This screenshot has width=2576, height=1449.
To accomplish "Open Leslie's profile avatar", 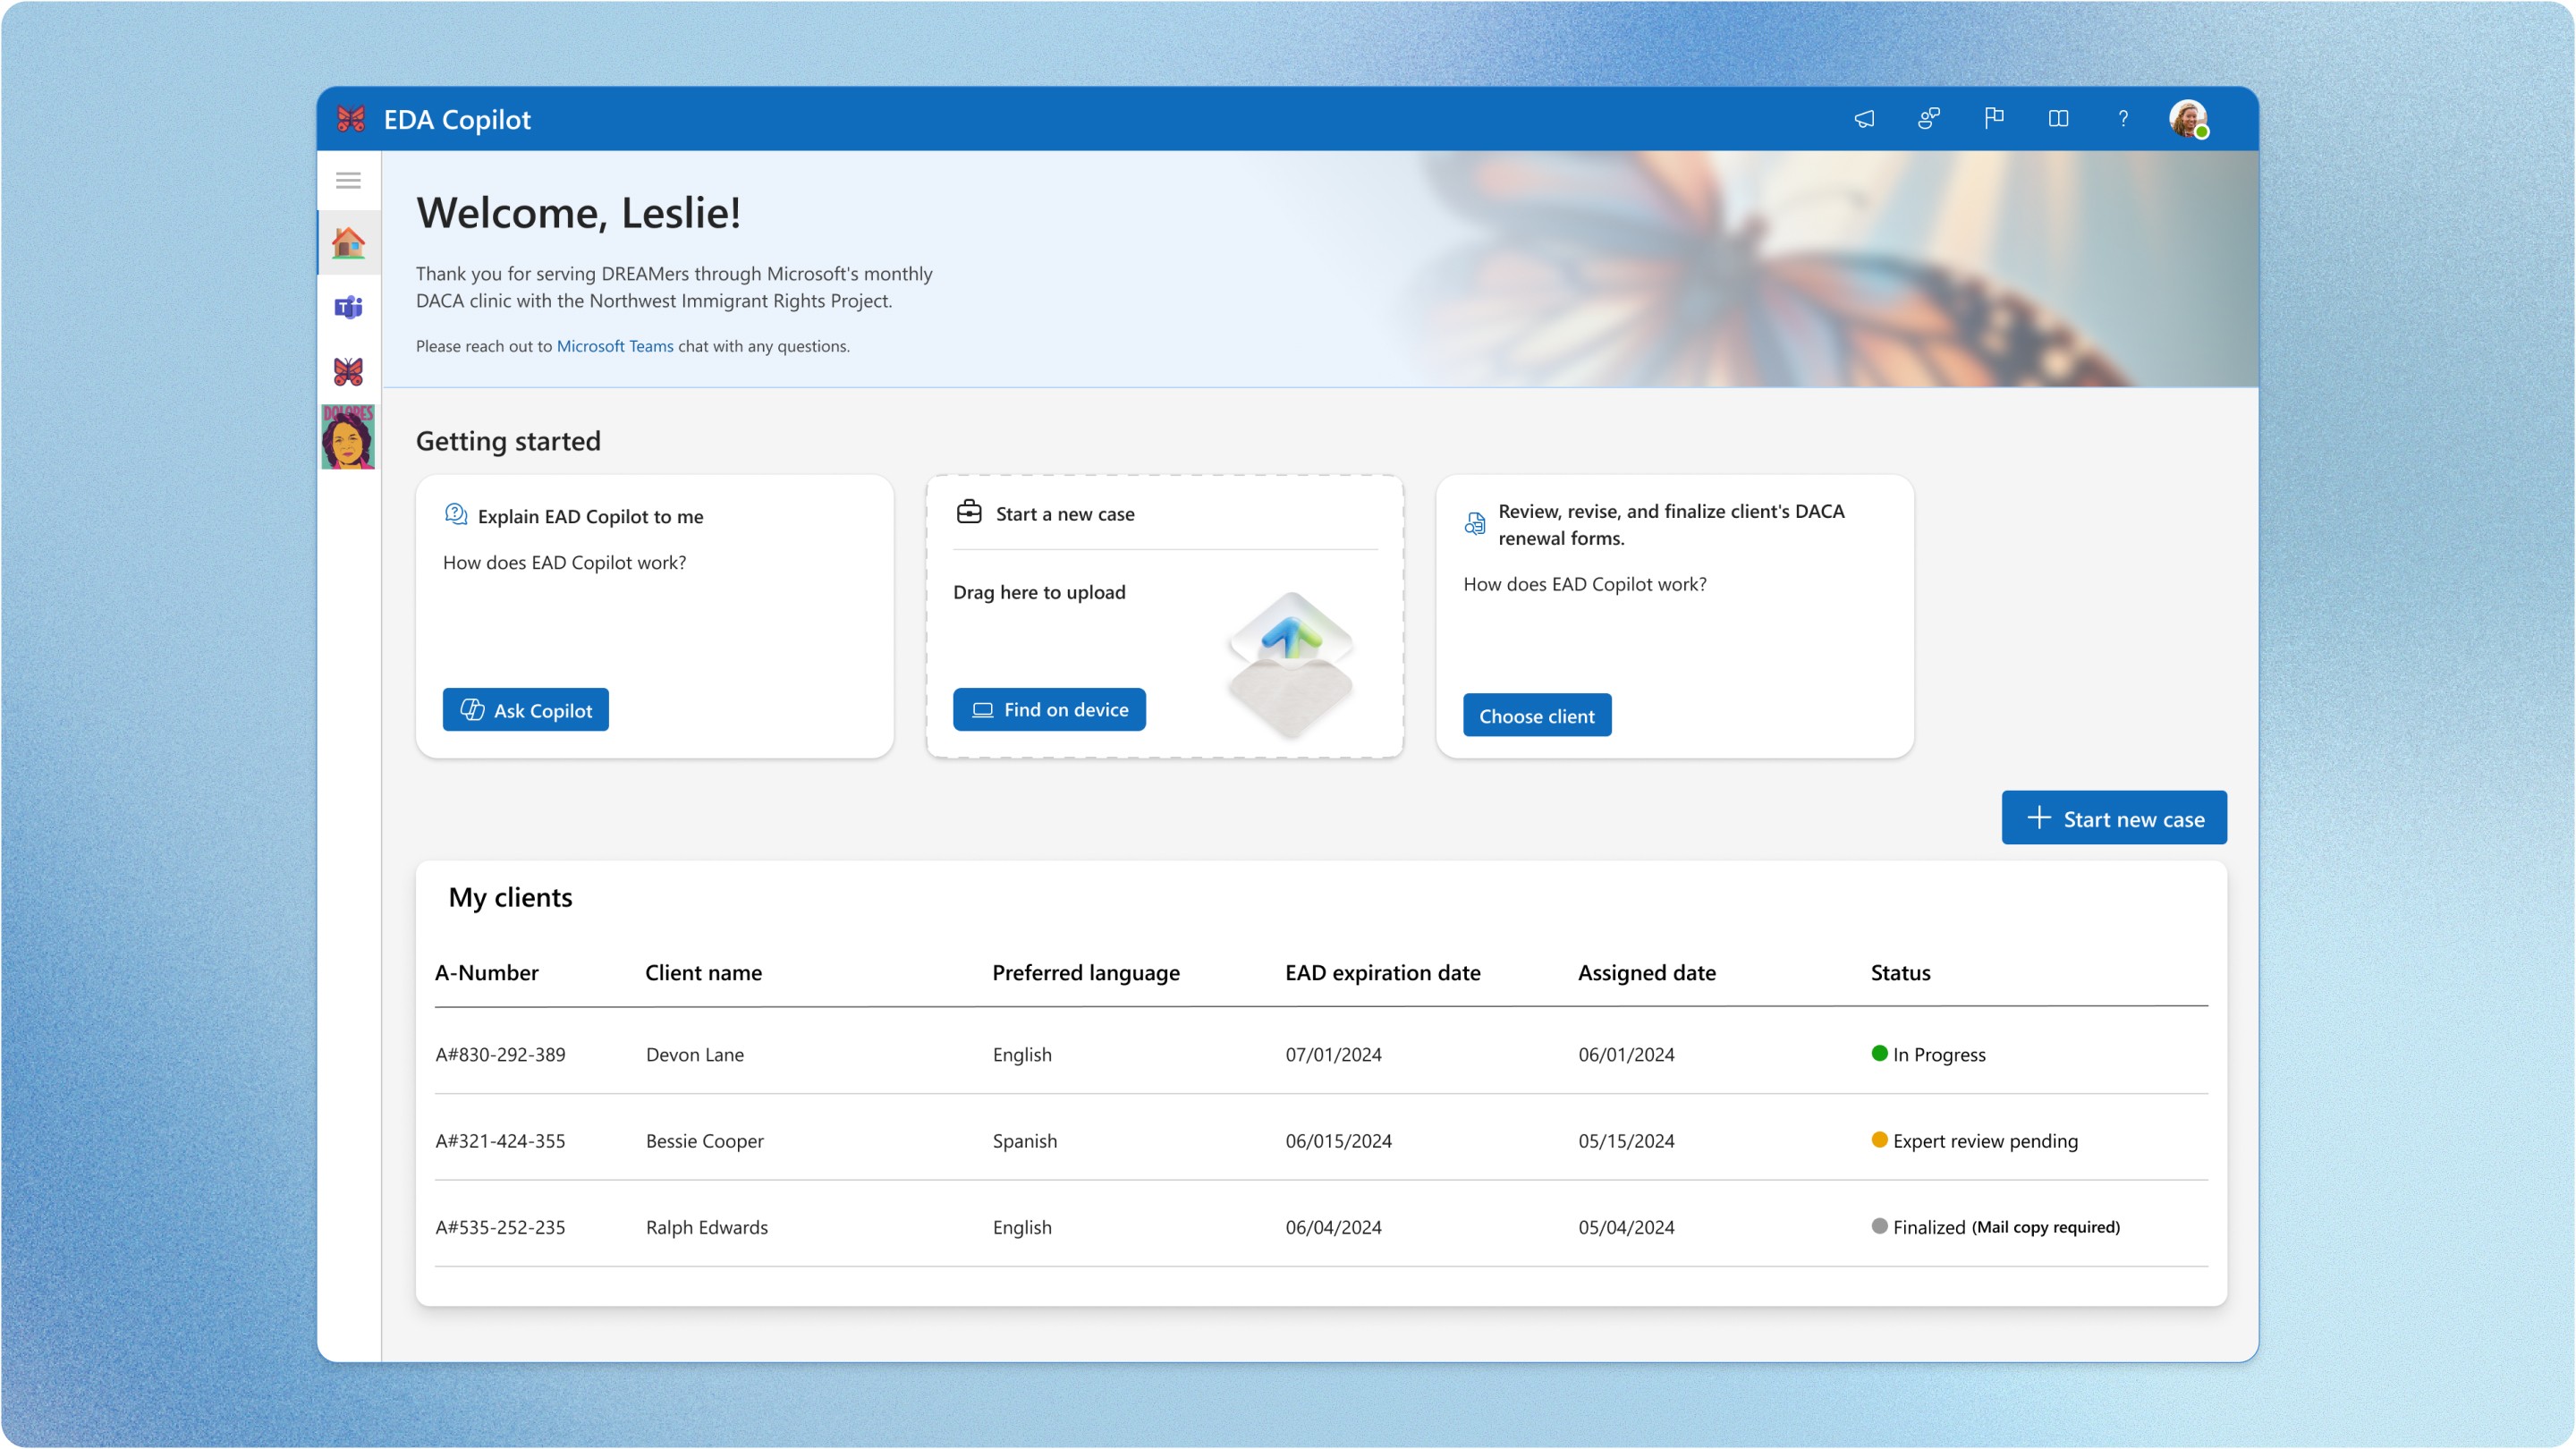I will 2188,119.
